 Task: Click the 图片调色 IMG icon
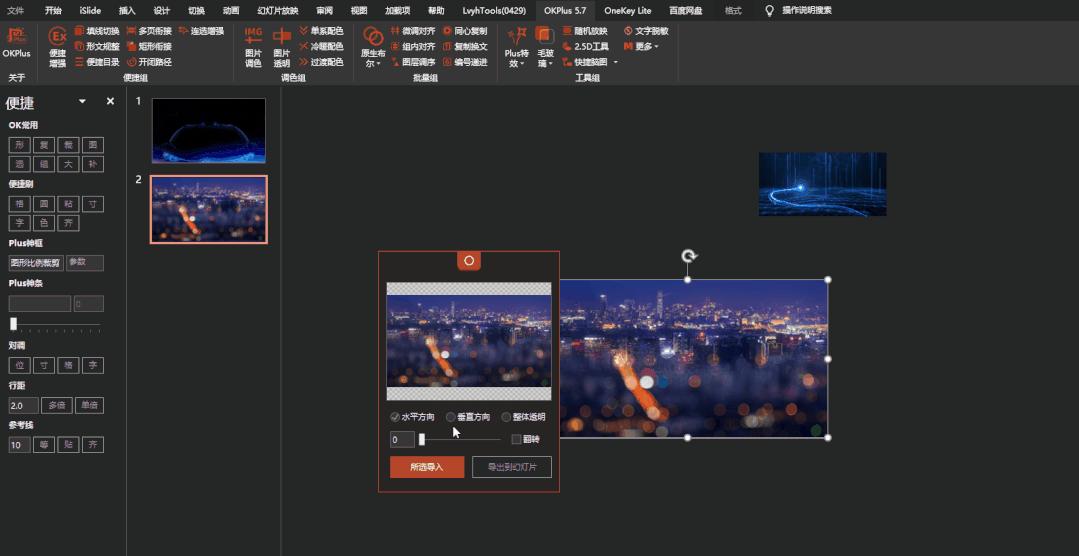click(253, 39)
